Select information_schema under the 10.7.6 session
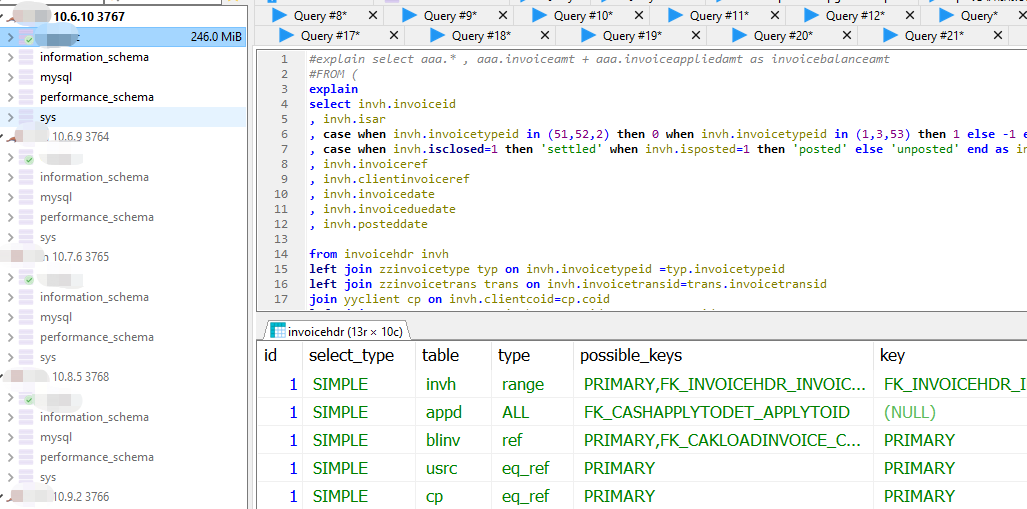The height and width of the screenshot is (509, 1027). pyautogui.click(x=94, y=297)
